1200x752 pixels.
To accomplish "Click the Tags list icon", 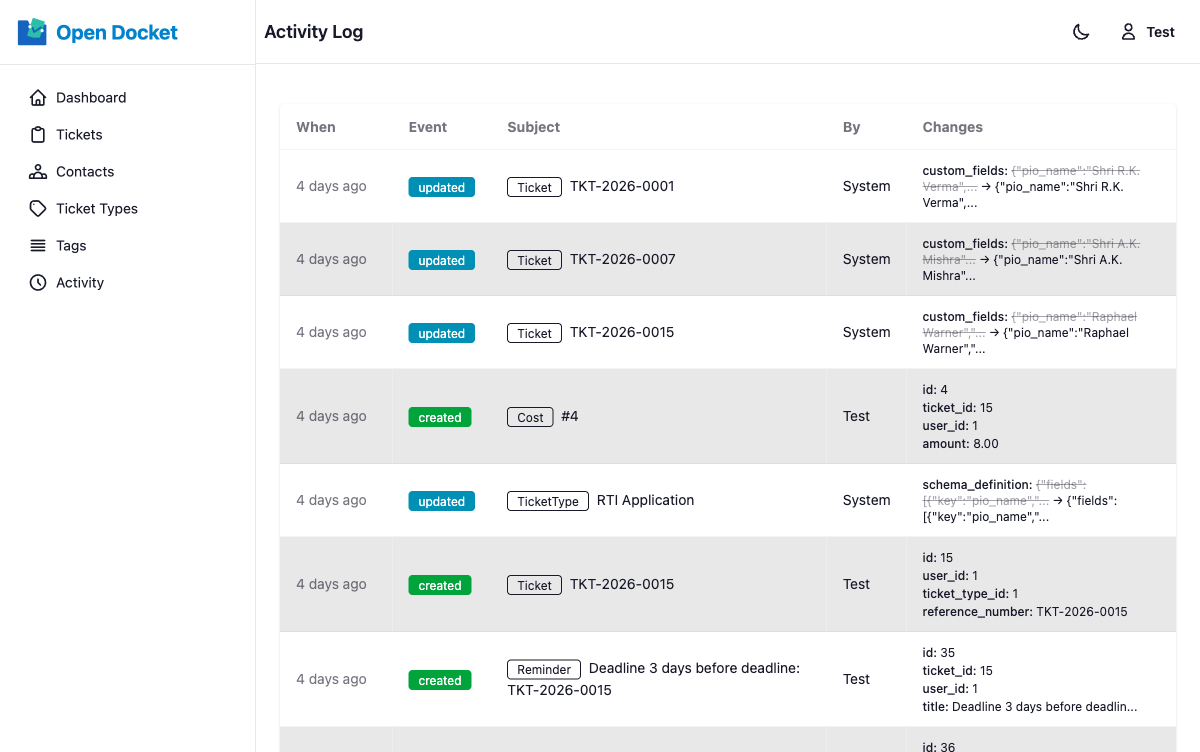I will (x=38, y=245).
